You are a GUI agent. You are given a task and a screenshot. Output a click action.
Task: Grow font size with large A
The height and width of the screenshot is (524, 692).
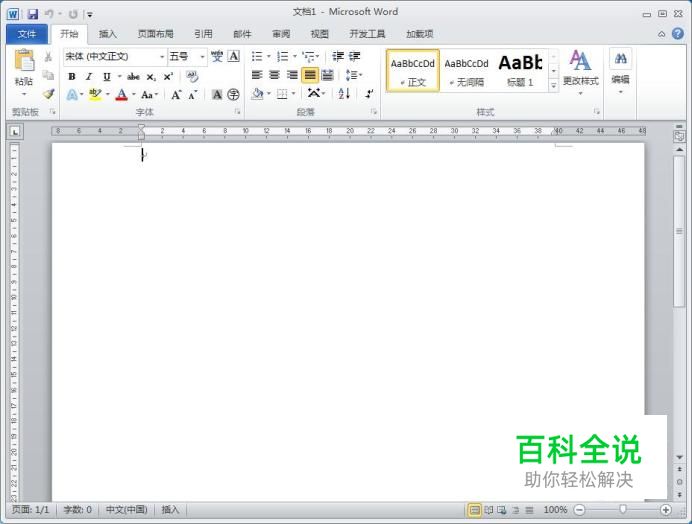pos(176,94)
